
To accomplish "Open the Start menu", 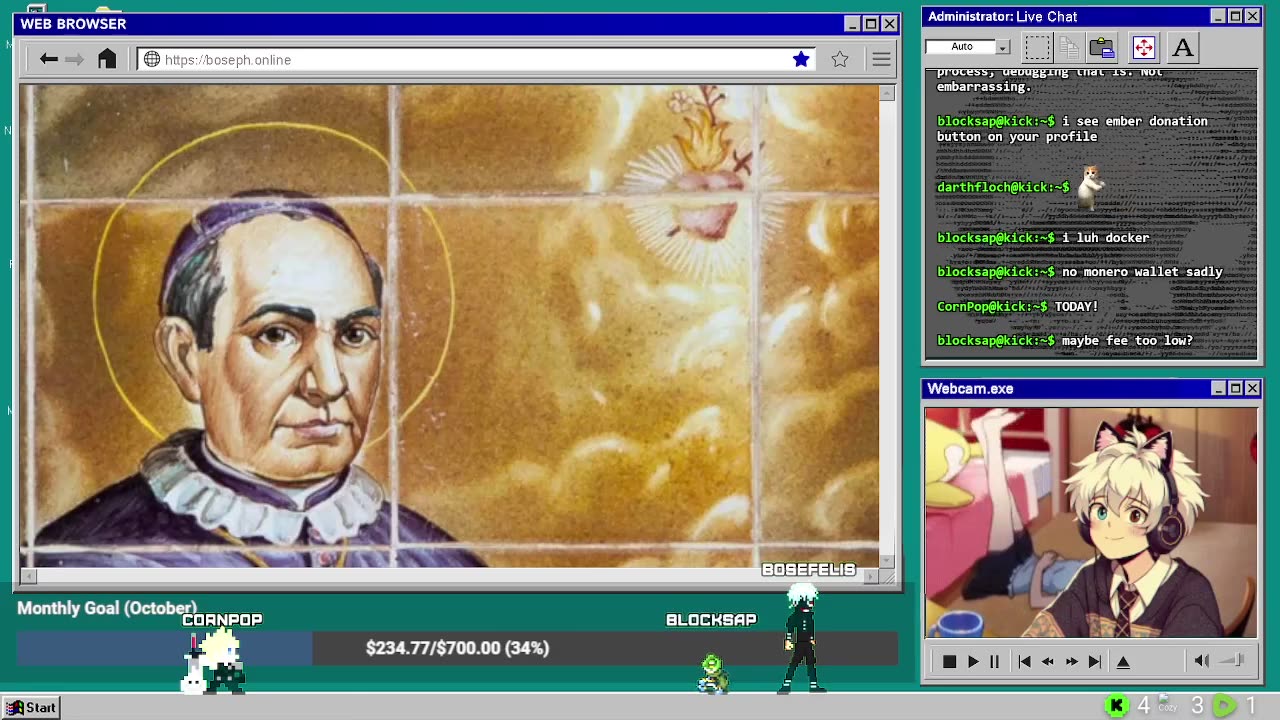I will tap(31, 707).
